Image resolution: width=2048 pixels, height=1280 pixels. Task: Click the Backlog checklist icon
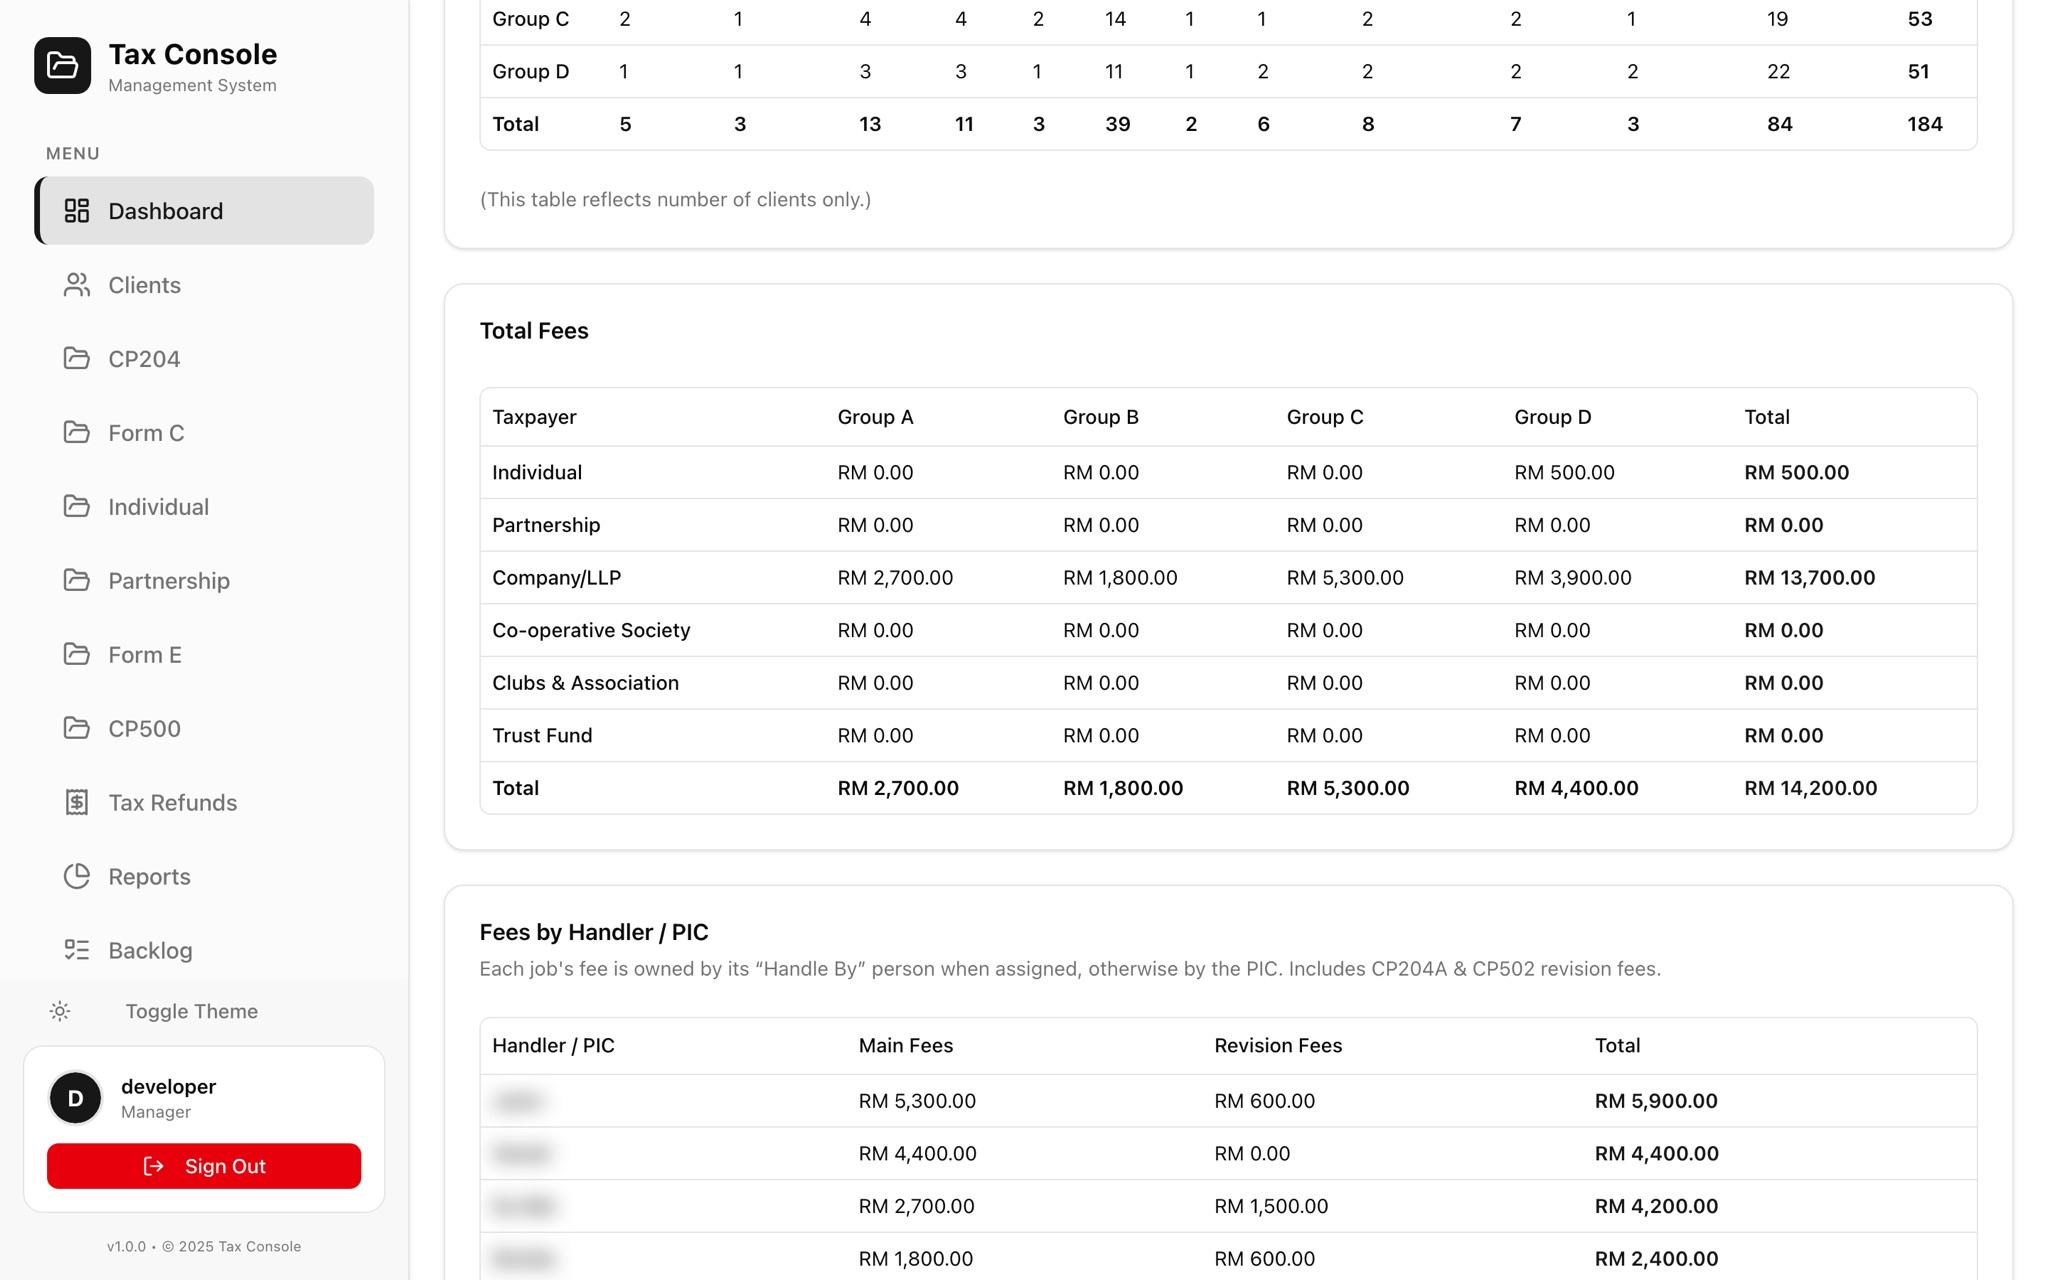pyautogui.click(x=77, y=951)
